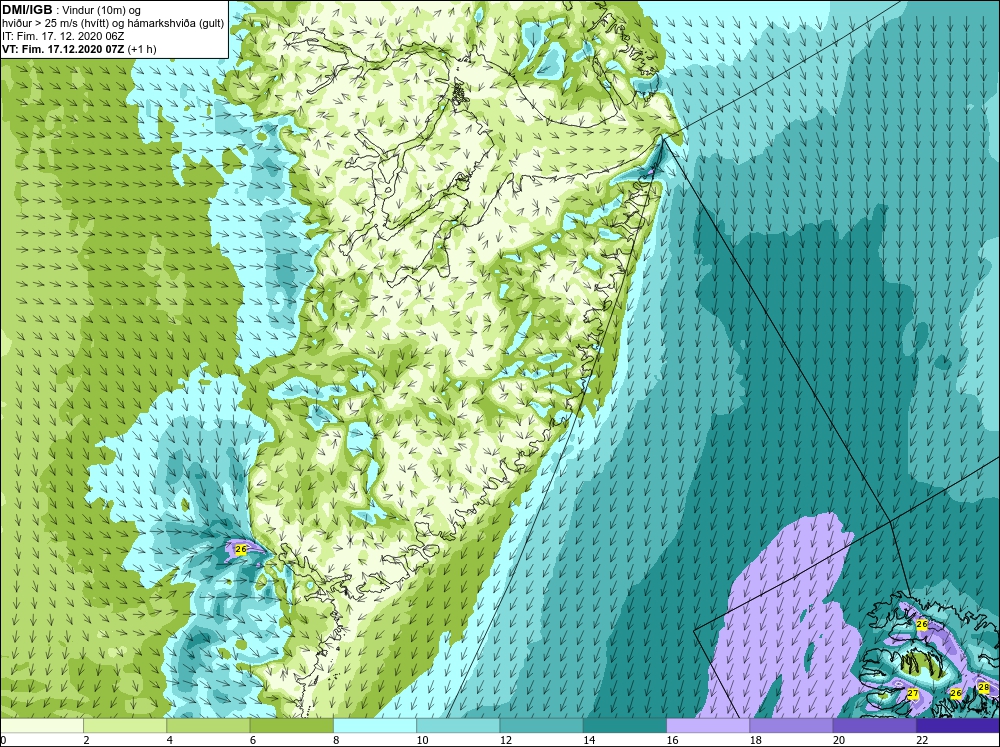Click the yellow 28 gust marker over Iceland
The height and width of the screenshot is (747, 1000).
(983, 688)
